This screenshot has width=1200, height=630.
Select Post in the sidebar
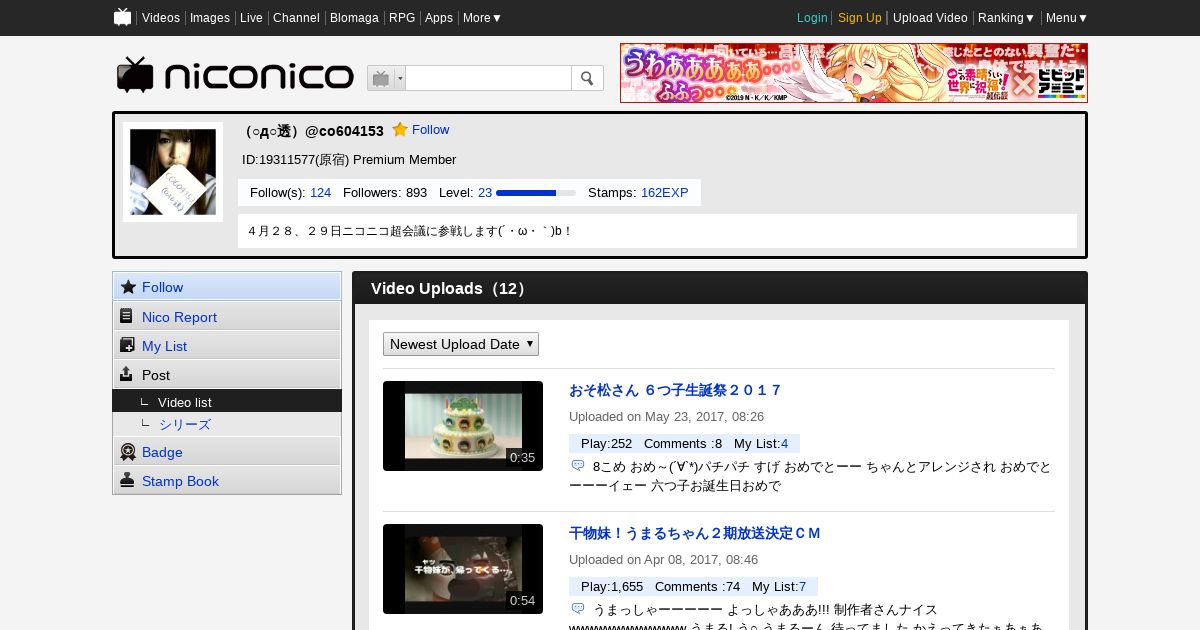pyautogui.click(x=227, y=374)
